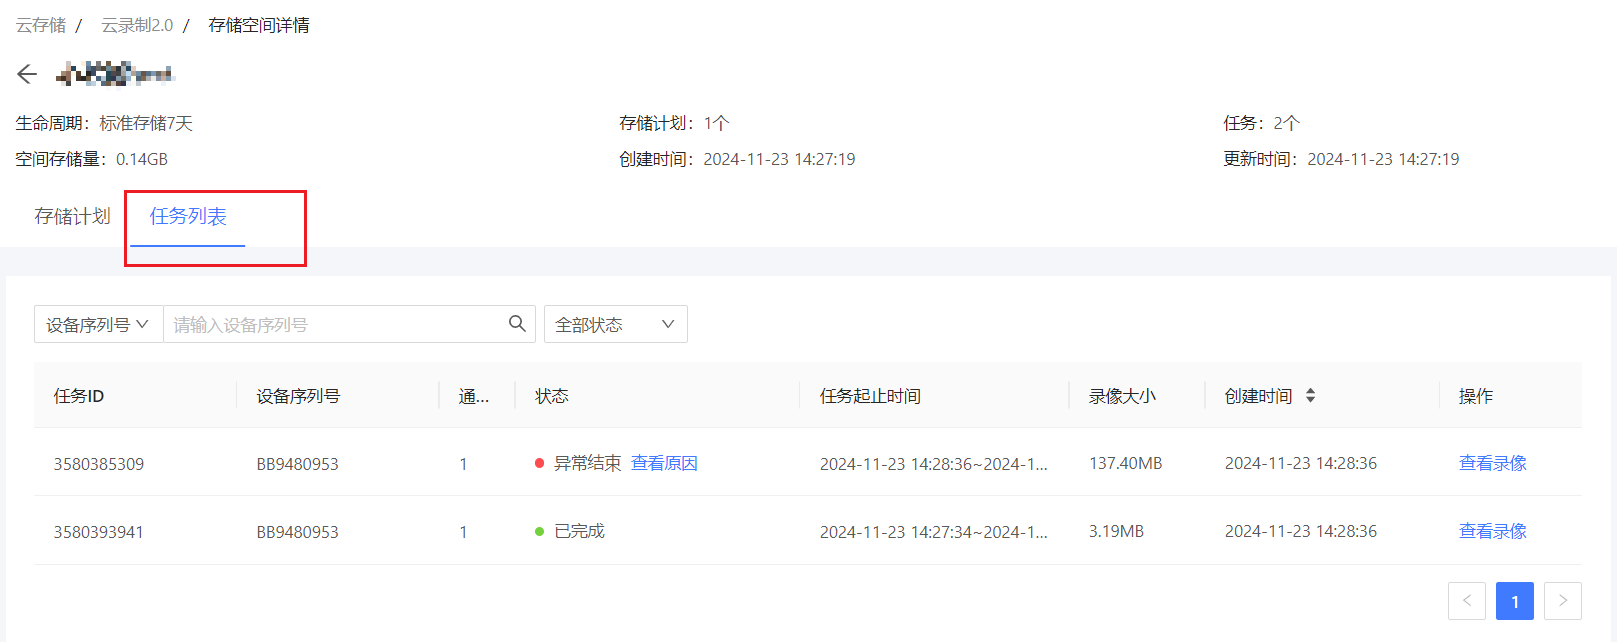Click 查看原因 link for failed task
The image size is (1617, 642).
[x=664, y=463]
